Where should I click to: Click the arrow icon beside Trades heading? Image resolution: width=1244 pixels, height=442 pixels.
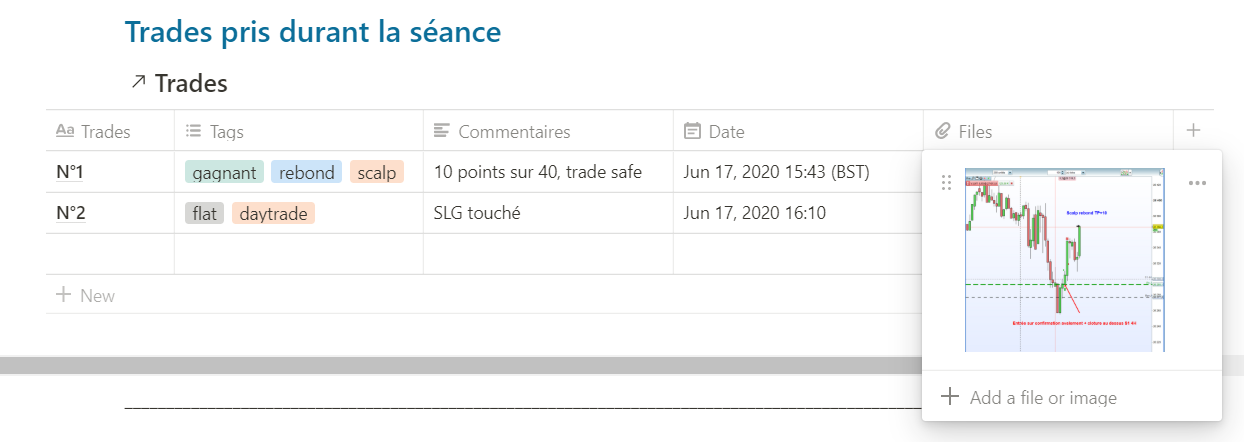pyautogui.click(x=138, y=82)
